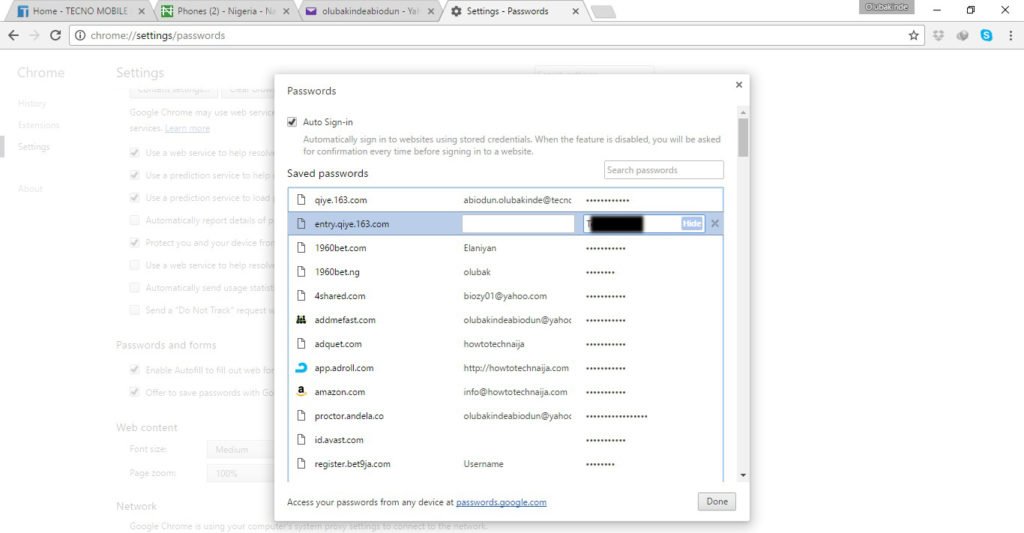This screenshot has height=533, width=1024.
Task: Select the proctor.andela.co entry
Action: (x=505, y=415)
